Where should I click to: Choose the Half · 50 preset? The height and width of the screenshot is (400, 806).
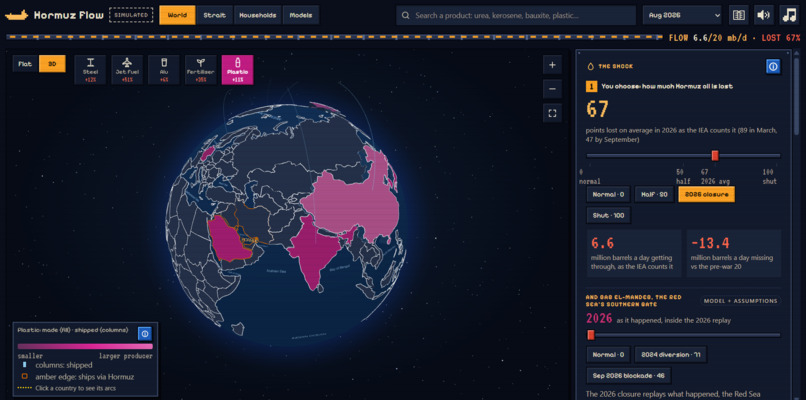pyautogui.click(x=654, y=195)
